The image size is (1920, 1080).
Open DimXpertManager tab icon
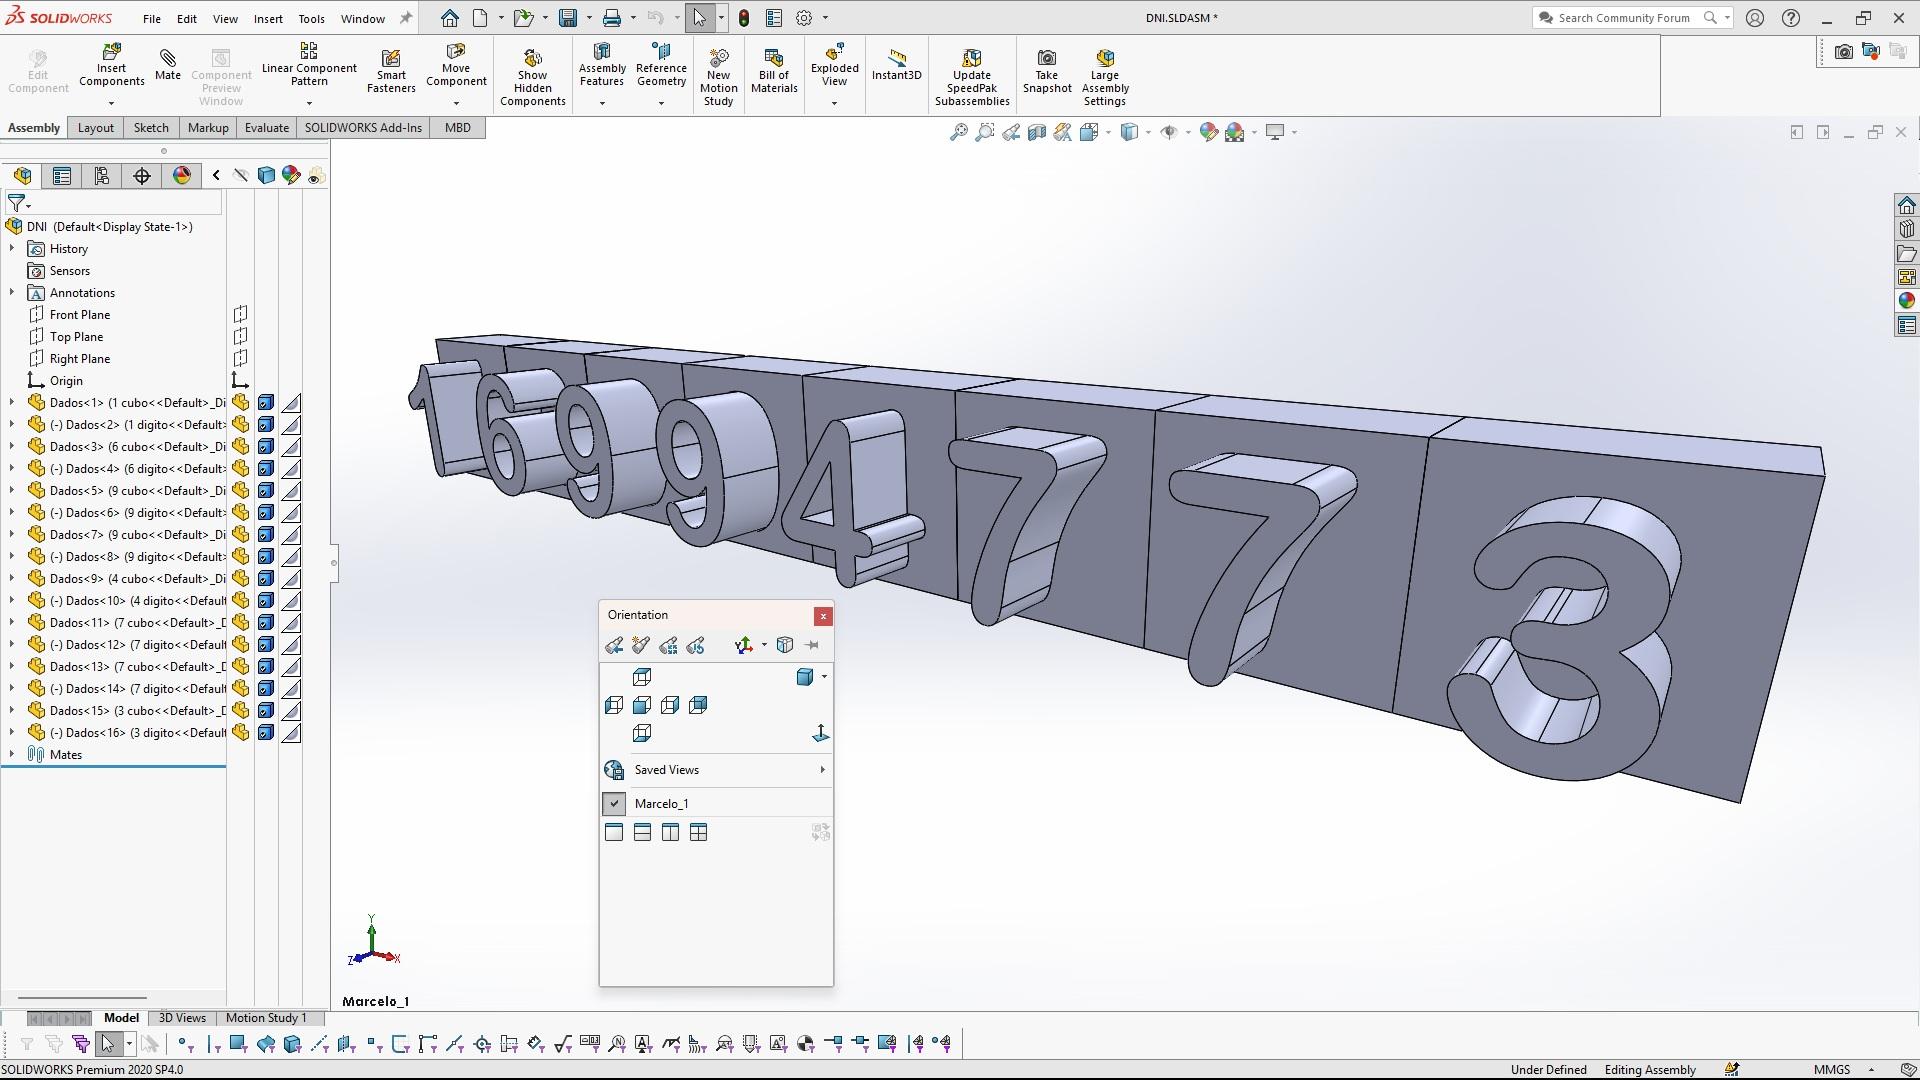142,176
